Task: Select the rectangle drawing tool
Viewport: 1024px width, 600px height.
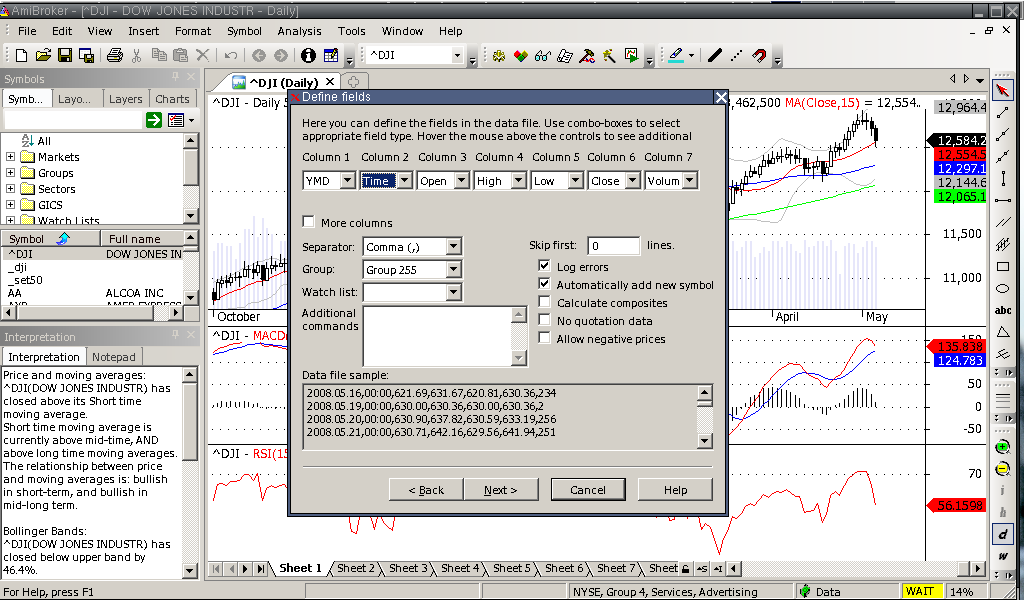Action: pos(1002,266)
